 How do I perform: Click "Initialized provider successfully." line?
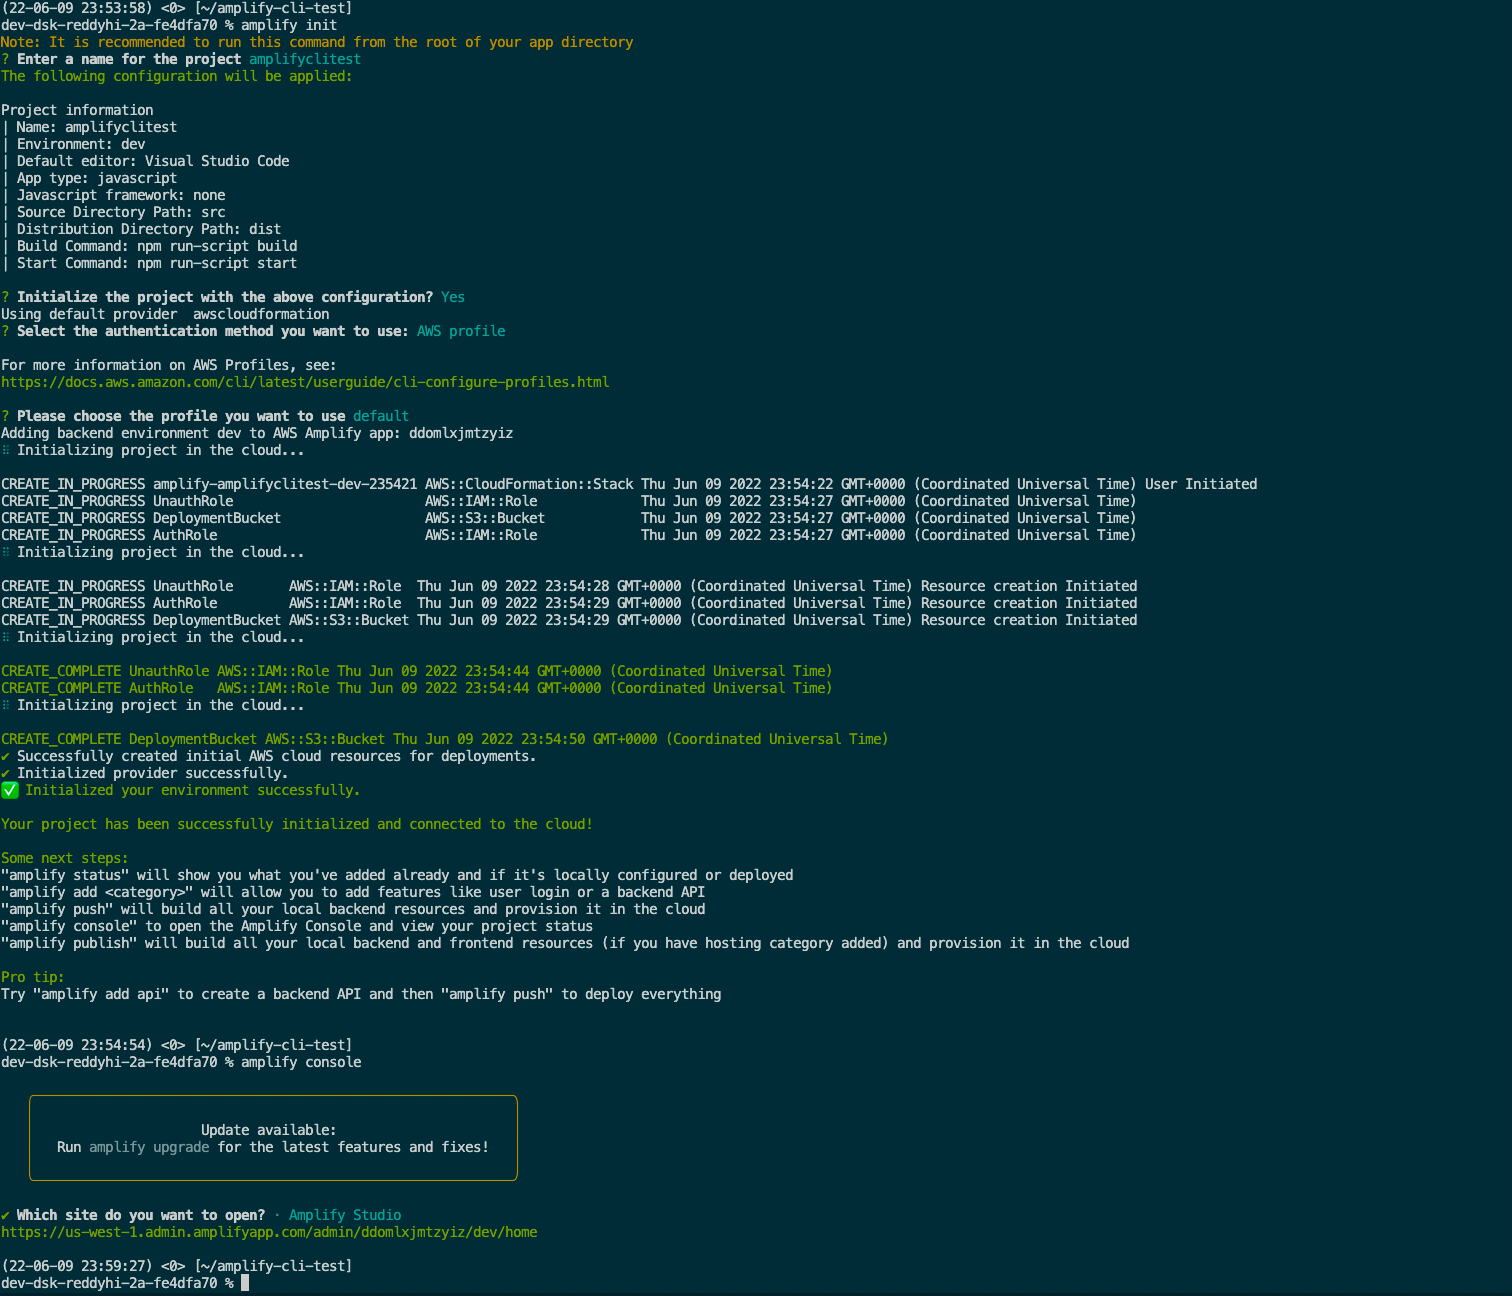click(145, 773)
